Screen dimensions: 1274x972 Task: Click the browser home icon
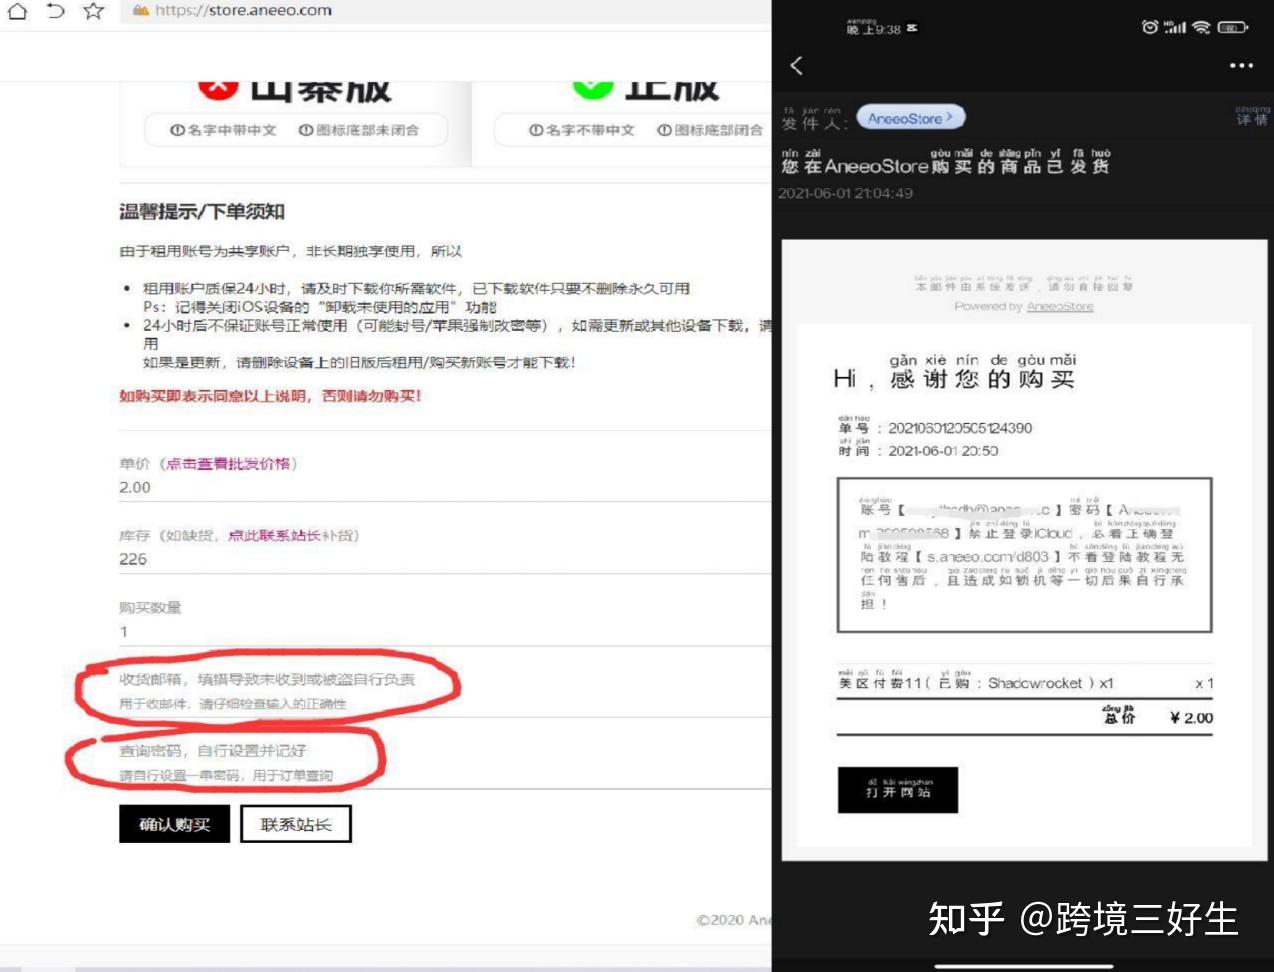coord(17,11)
